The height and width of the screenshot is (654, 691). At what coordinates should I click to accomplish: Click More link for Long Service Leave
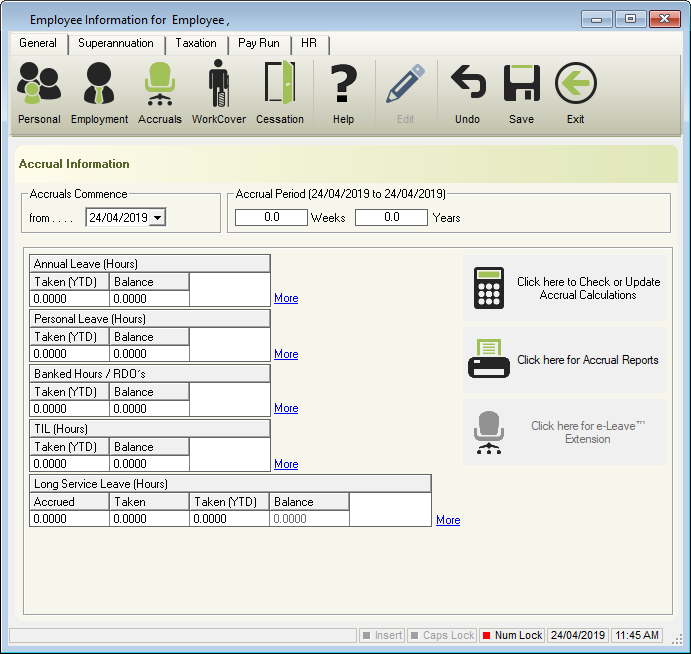pyautogui.click(x=448, y=520)
